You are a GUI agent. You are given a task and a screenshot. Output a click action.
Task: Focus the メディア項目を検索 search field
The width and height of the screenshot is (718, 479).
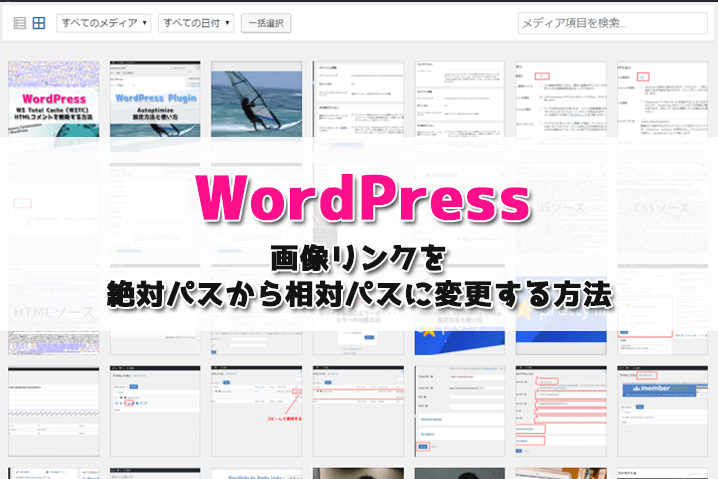tap(612, 23)
